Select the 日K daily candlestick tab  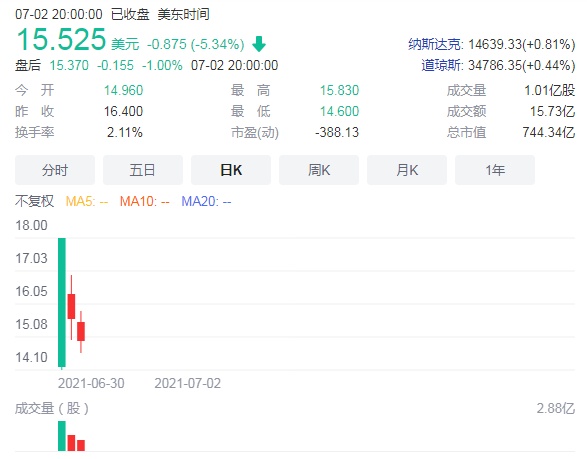(x=231, y=170)
